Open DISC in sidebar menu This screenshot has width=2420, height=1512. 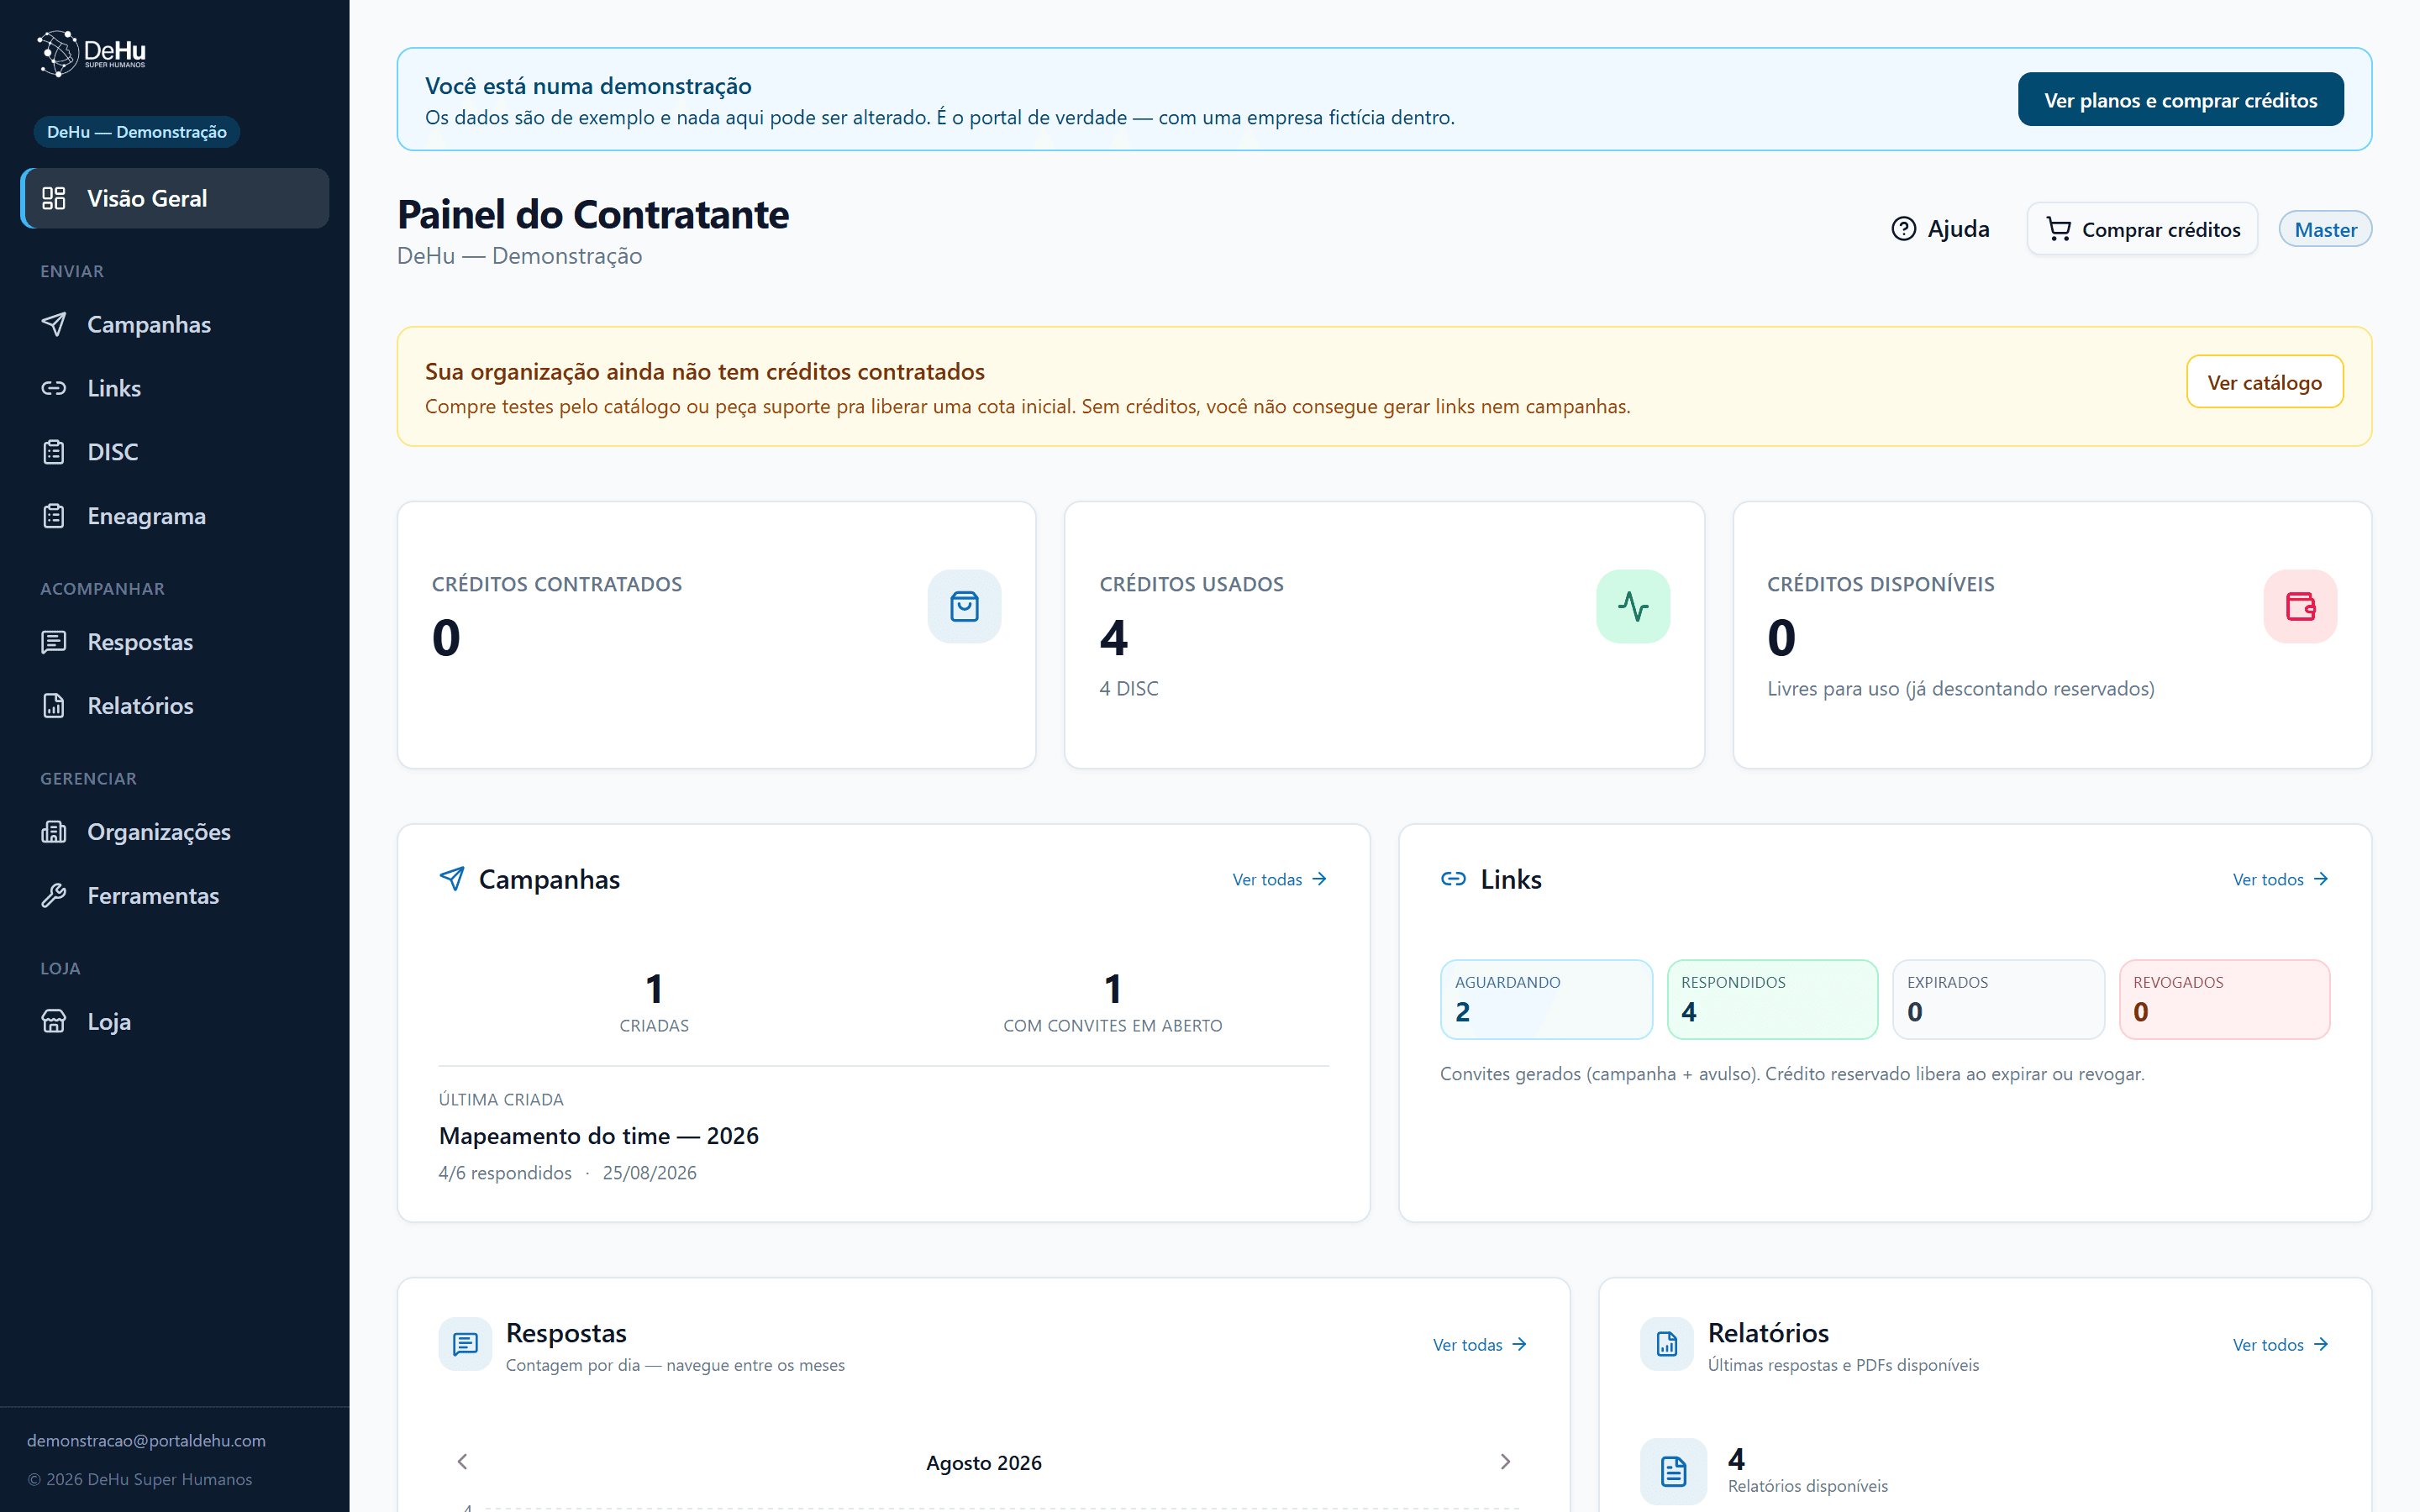point(175,452)
